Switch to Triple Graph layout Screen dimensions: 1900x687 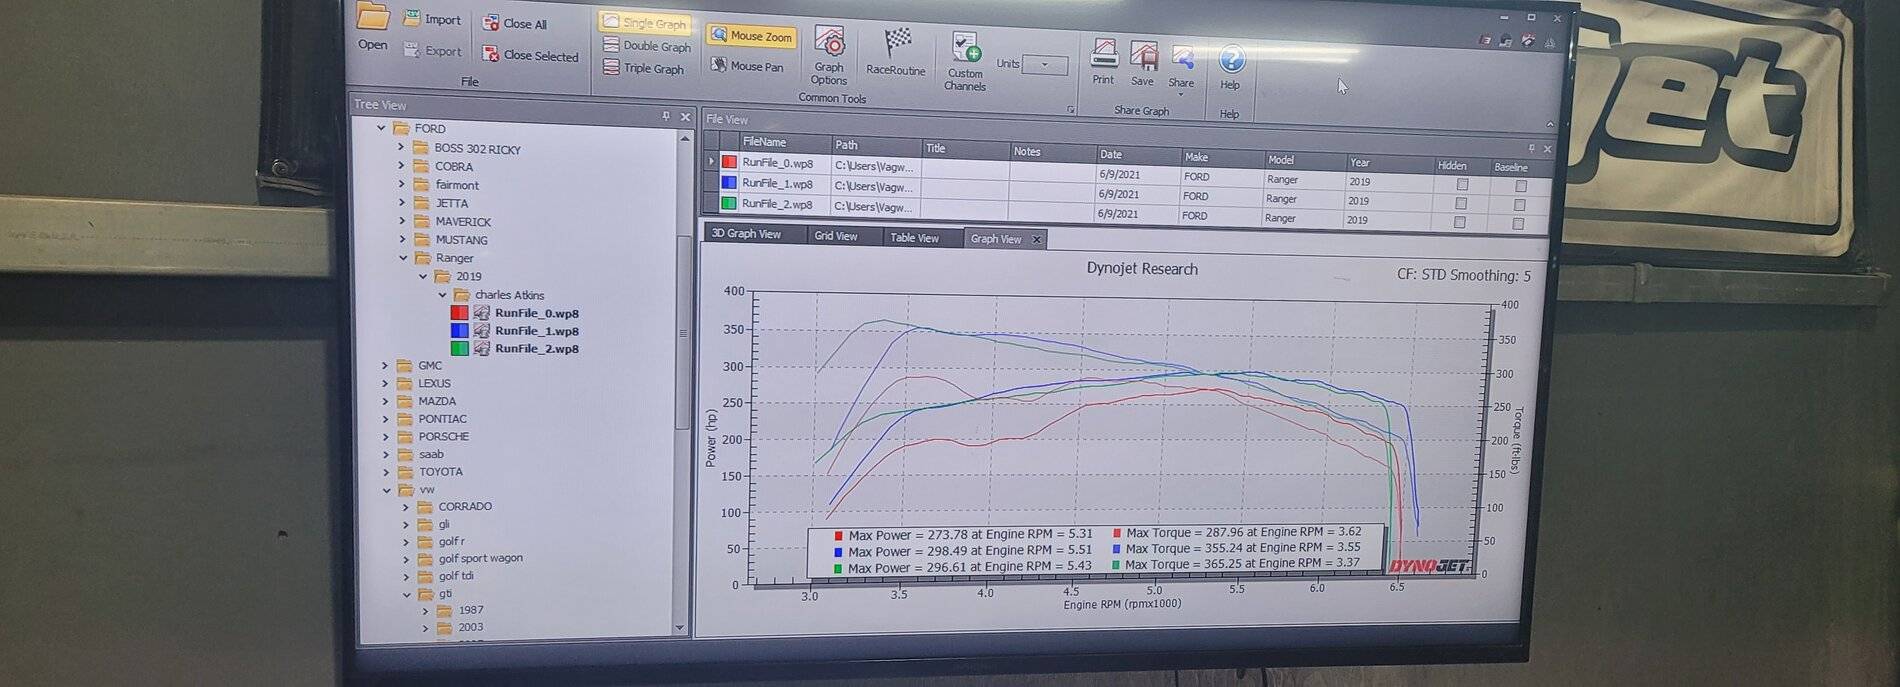tap(644, 68)
